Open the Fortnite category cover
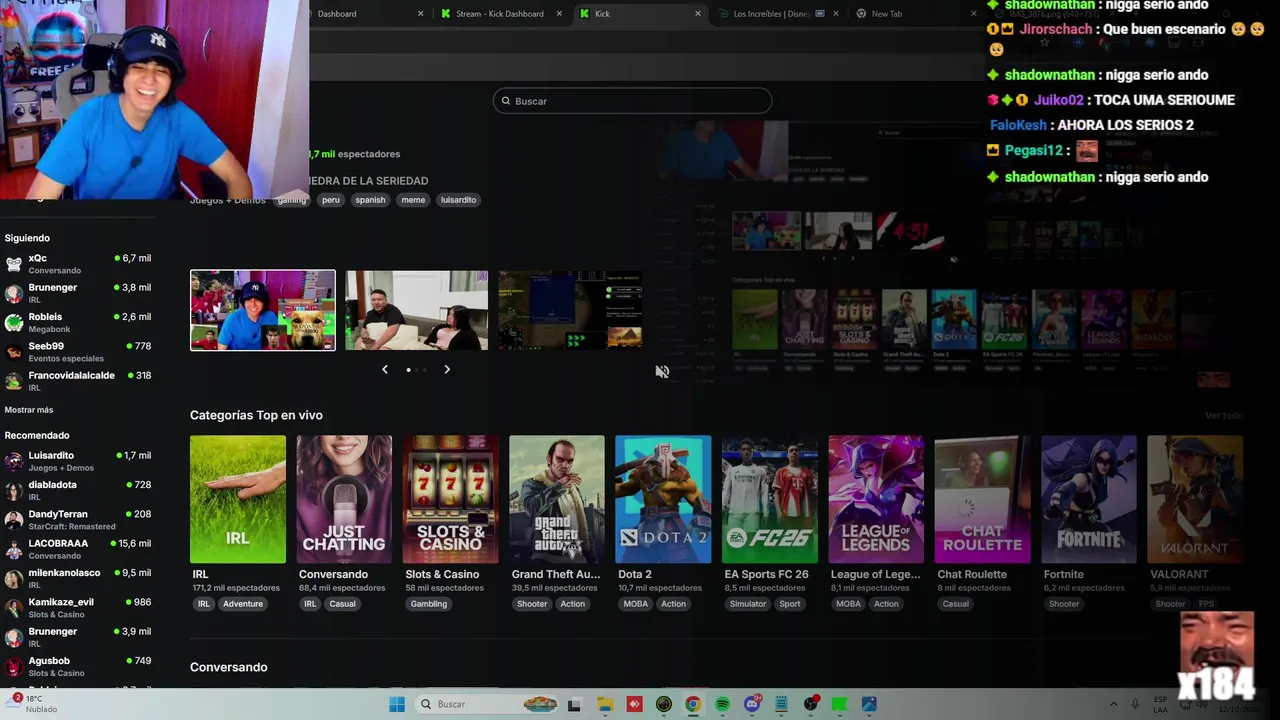The width and height of the screenshot is (1280, 720). click(x=1089, y=499)
